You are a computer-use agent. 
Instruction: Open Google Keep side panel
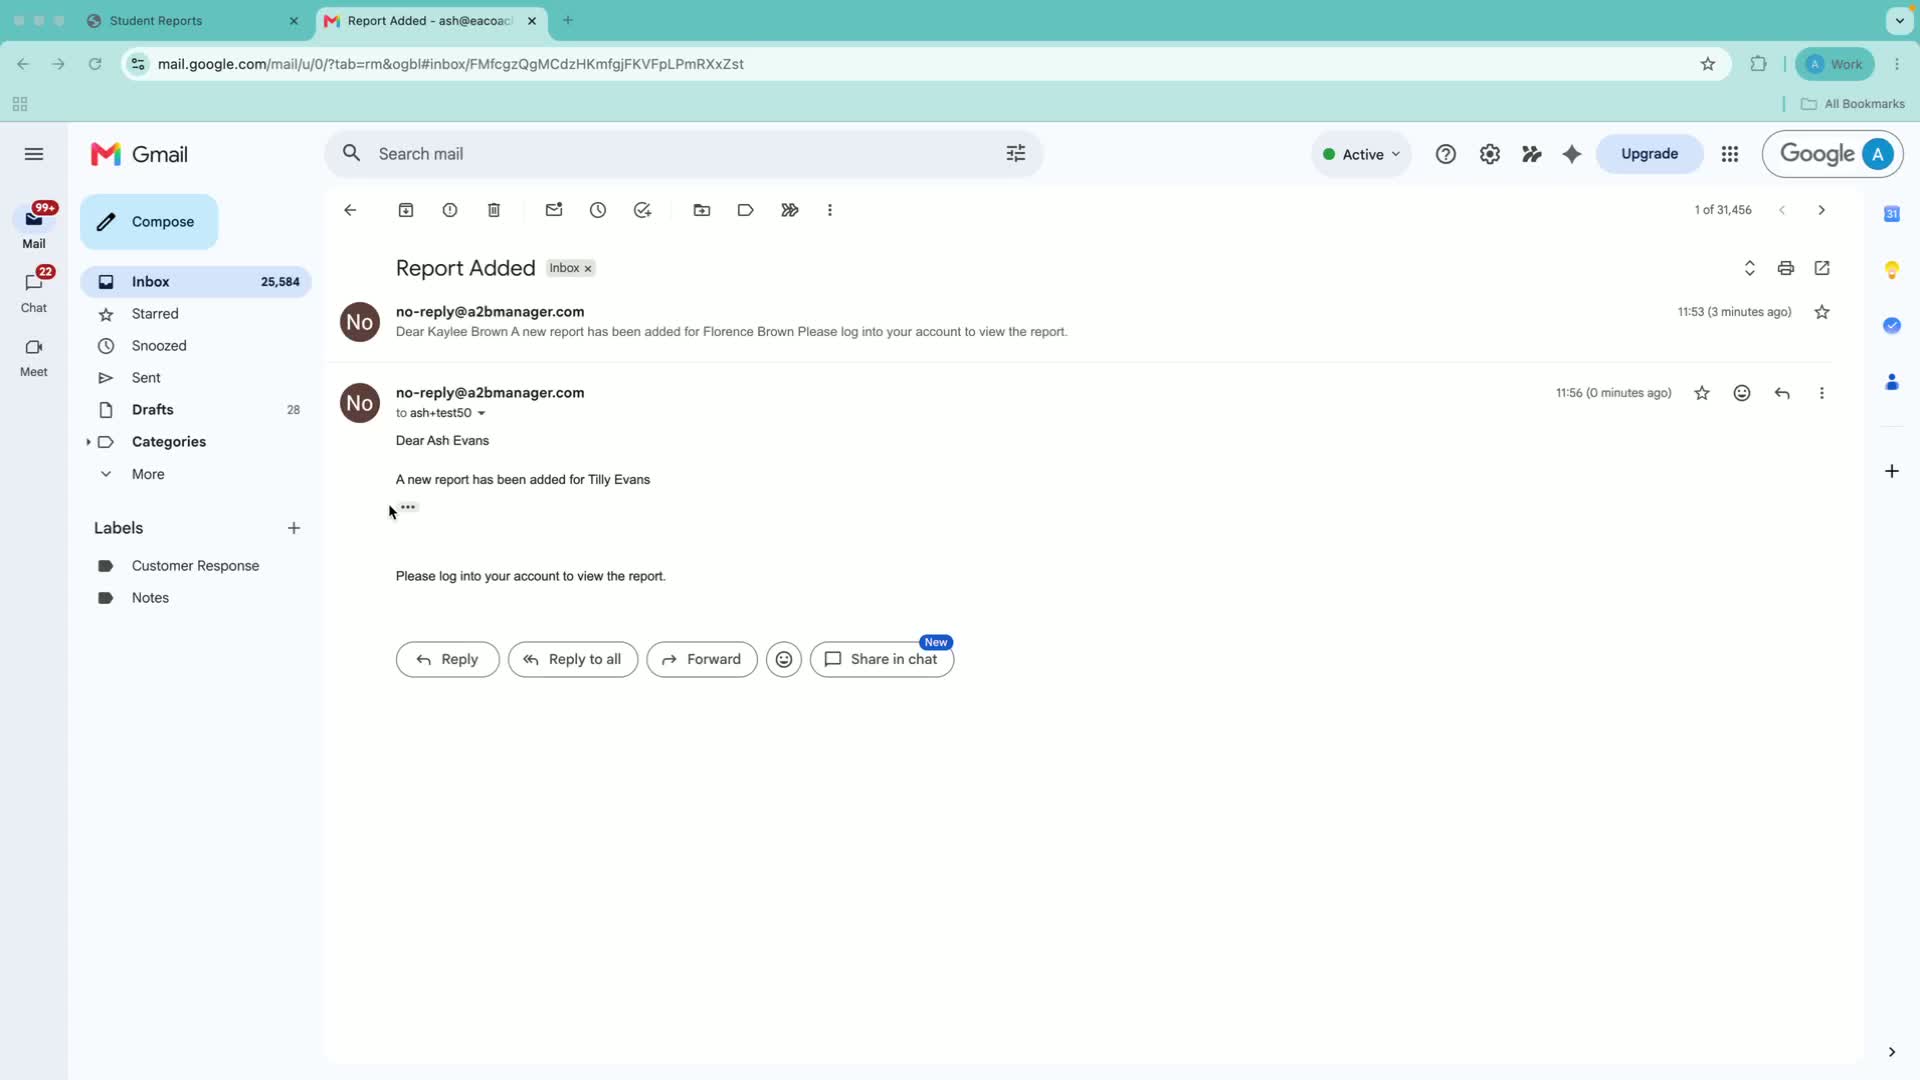click(1892, 270)
